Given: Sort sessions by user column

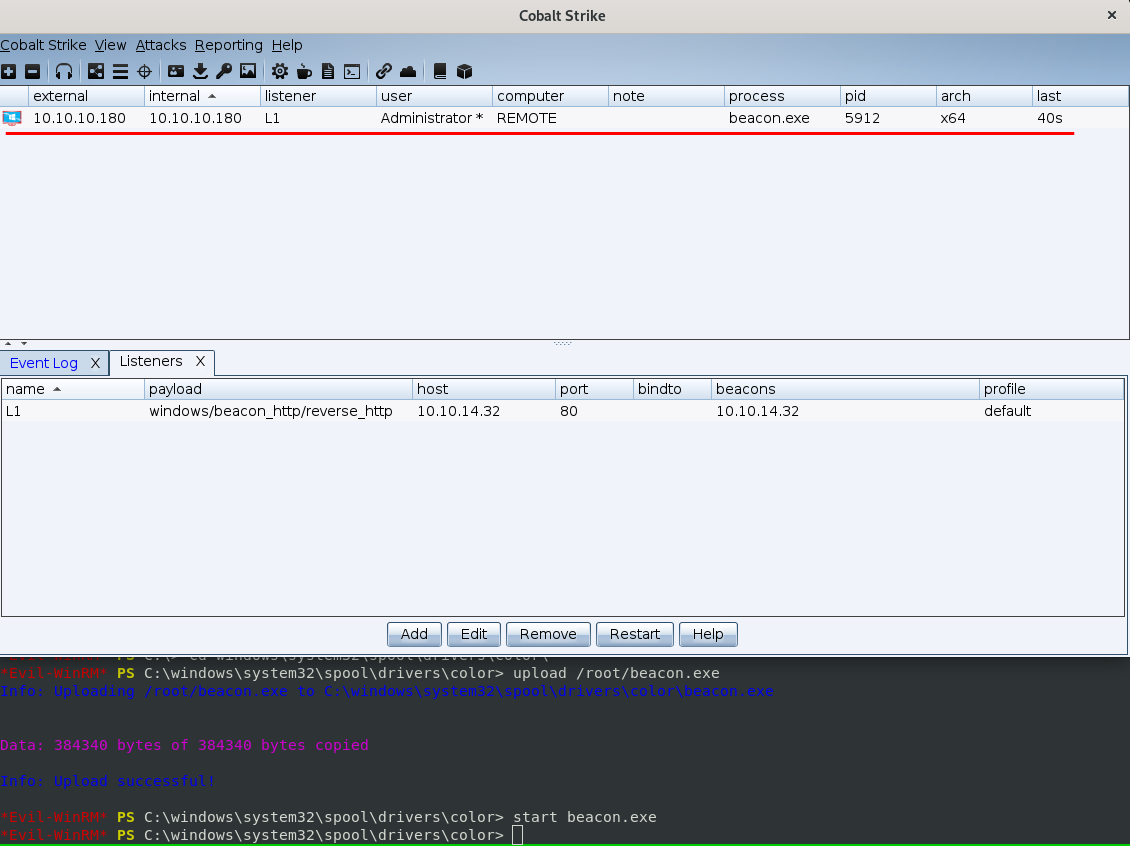Looking at the screenshot, I should [x=435, y=96].
